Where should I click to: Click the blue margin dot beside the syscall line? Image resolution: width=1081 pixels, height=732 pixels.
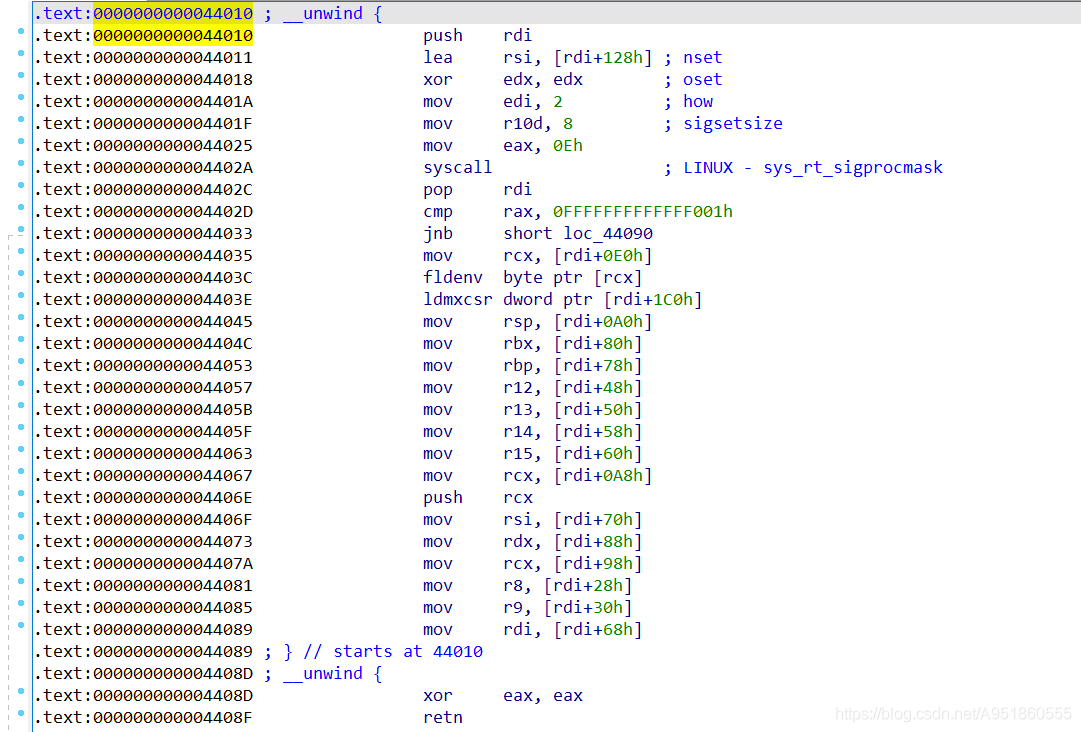pyautogui.click(x=20, y=167)
